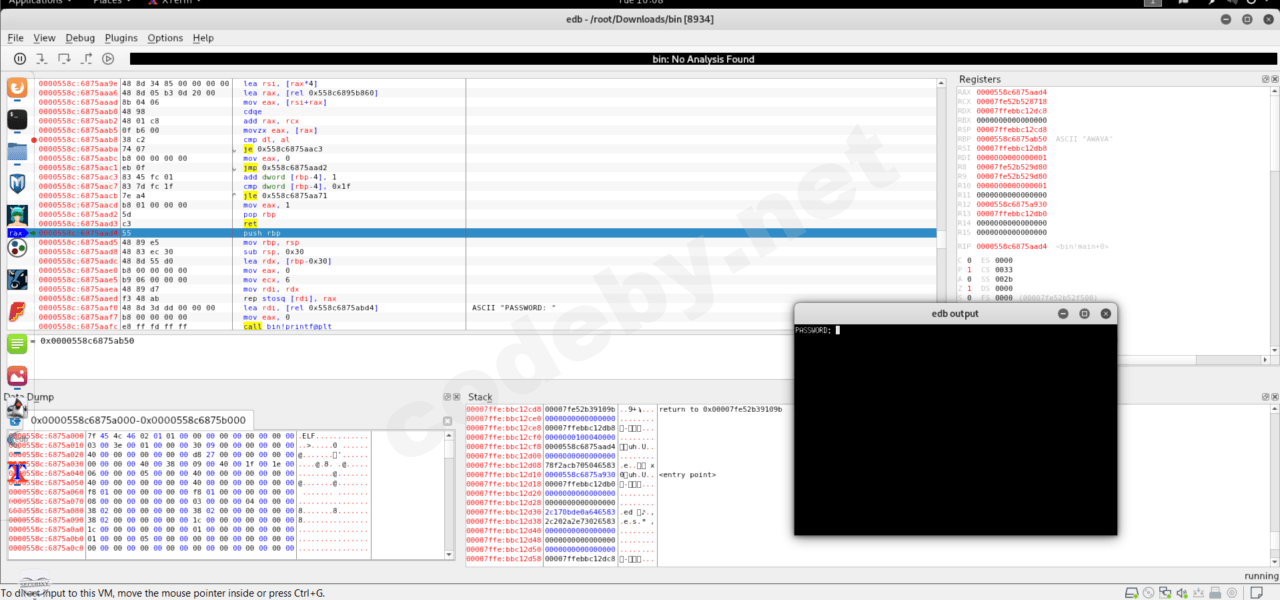Click the disassembly scrollbar up arrow
This screenshot has height=600, width=1280.
pos(943,81)
